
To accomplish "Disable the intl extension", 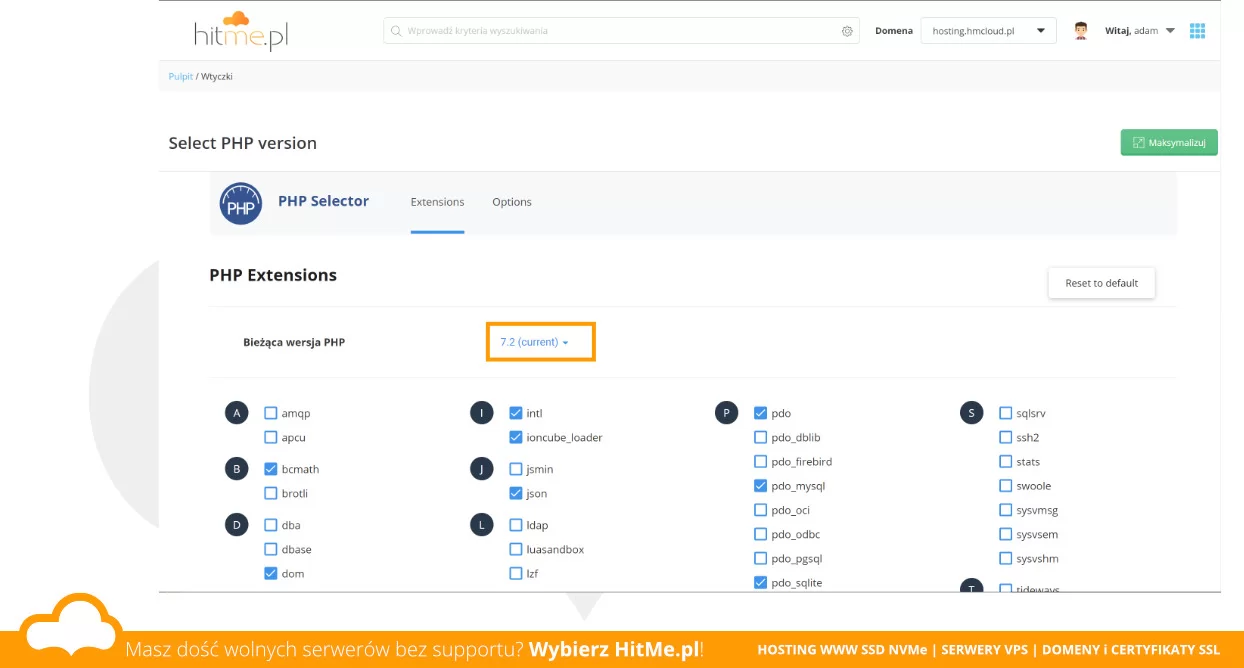I will click(516, 413).
